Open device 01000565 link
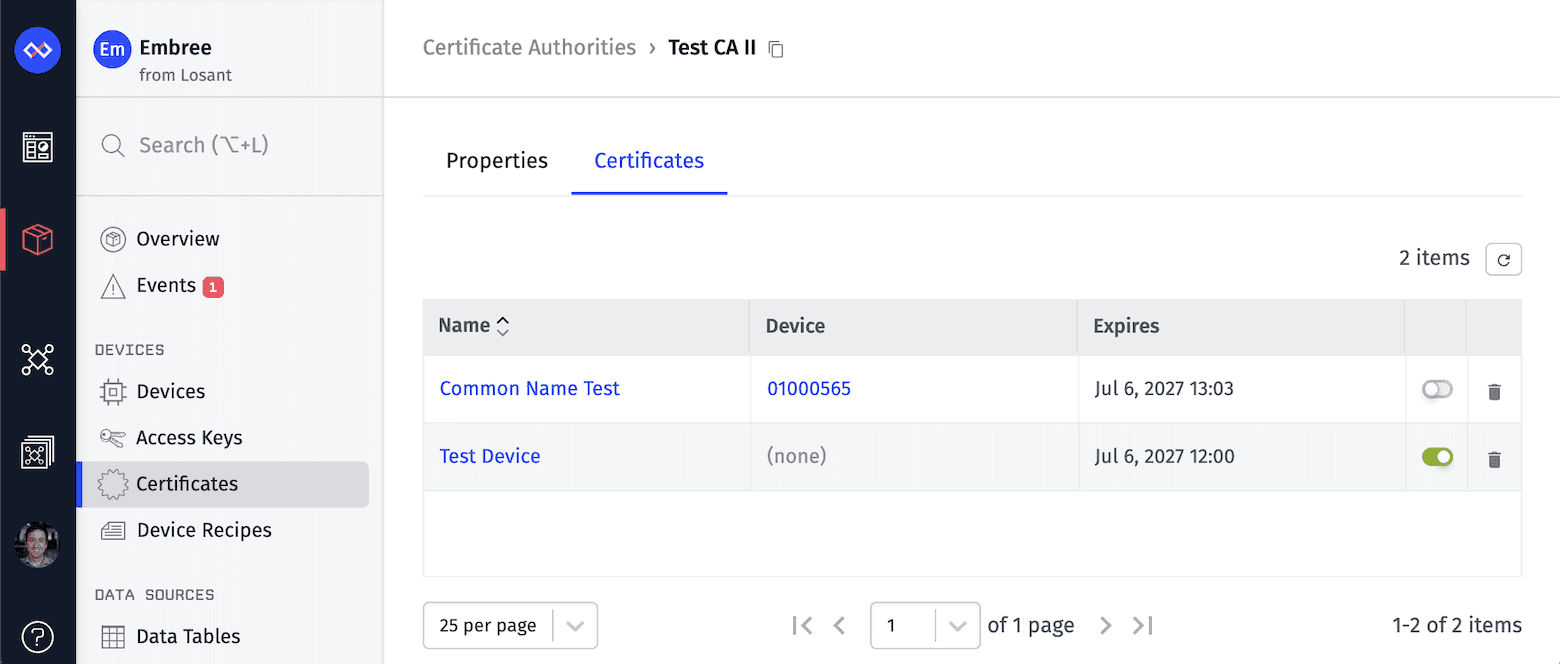 (x=809, y=389)
